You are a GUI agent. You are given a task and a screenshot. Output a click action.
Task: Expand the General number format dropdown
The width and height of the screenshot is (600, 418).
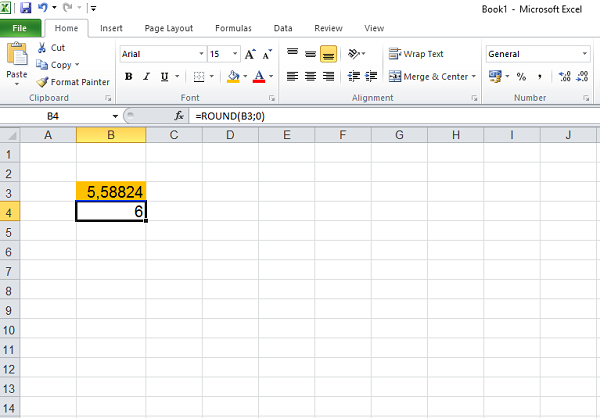[584, 54]
